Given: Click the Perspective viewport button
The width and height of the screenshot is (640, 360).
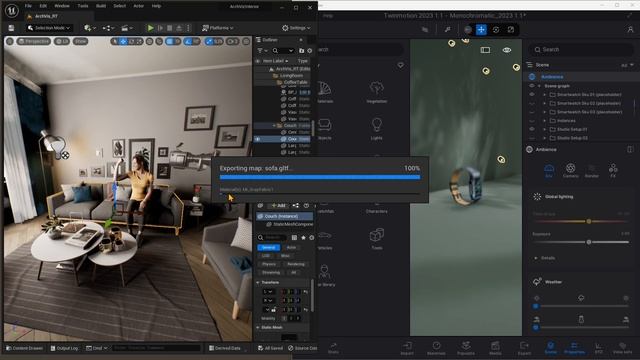Looking at the screenshot, I should tap(34, 41).
